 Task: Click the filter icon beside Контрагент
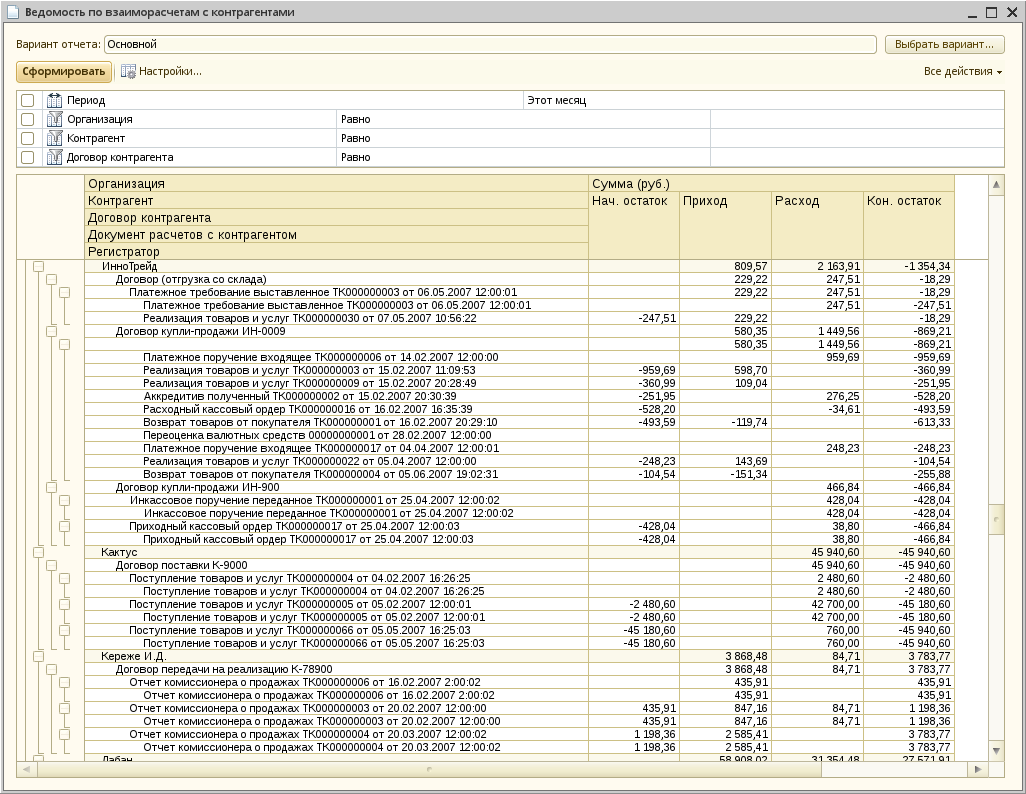click(x=54, y=138)
